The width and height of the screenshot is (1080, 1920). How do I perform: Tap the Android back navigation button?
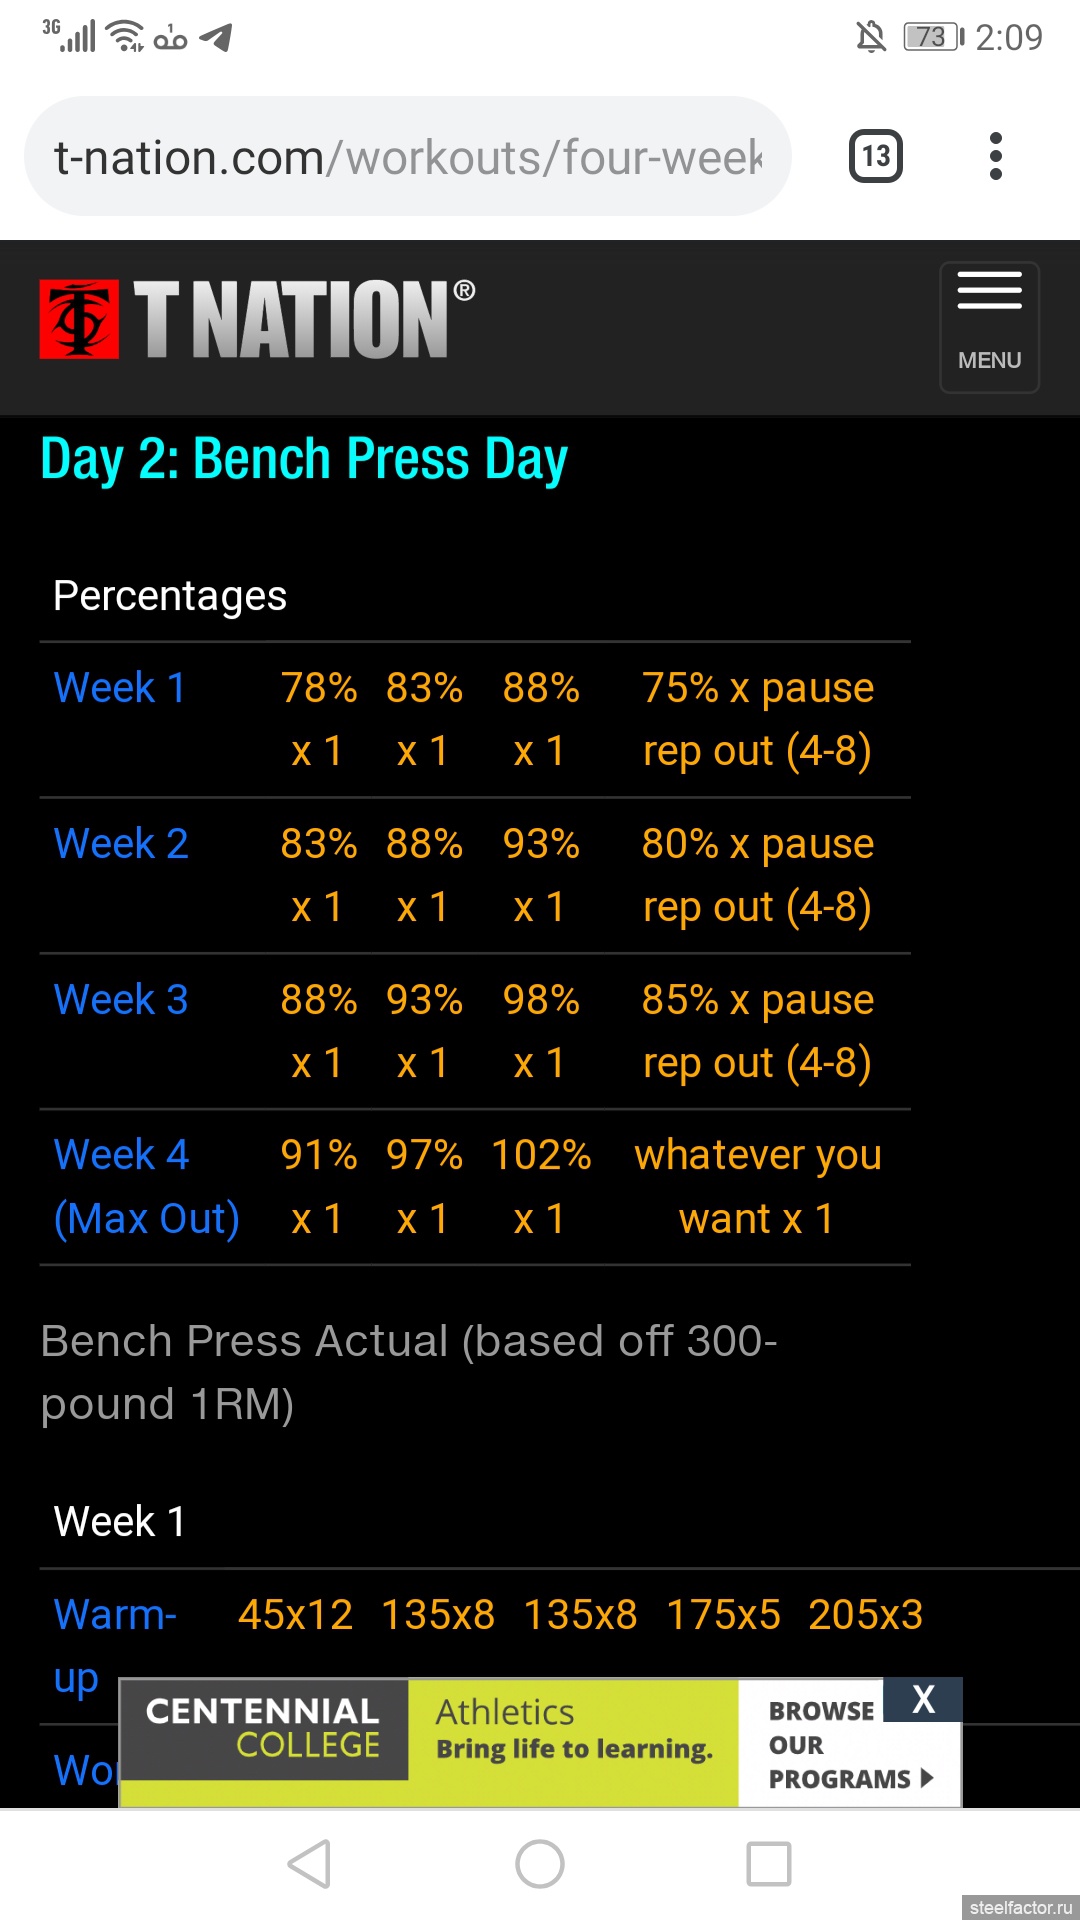point(309,1864)
